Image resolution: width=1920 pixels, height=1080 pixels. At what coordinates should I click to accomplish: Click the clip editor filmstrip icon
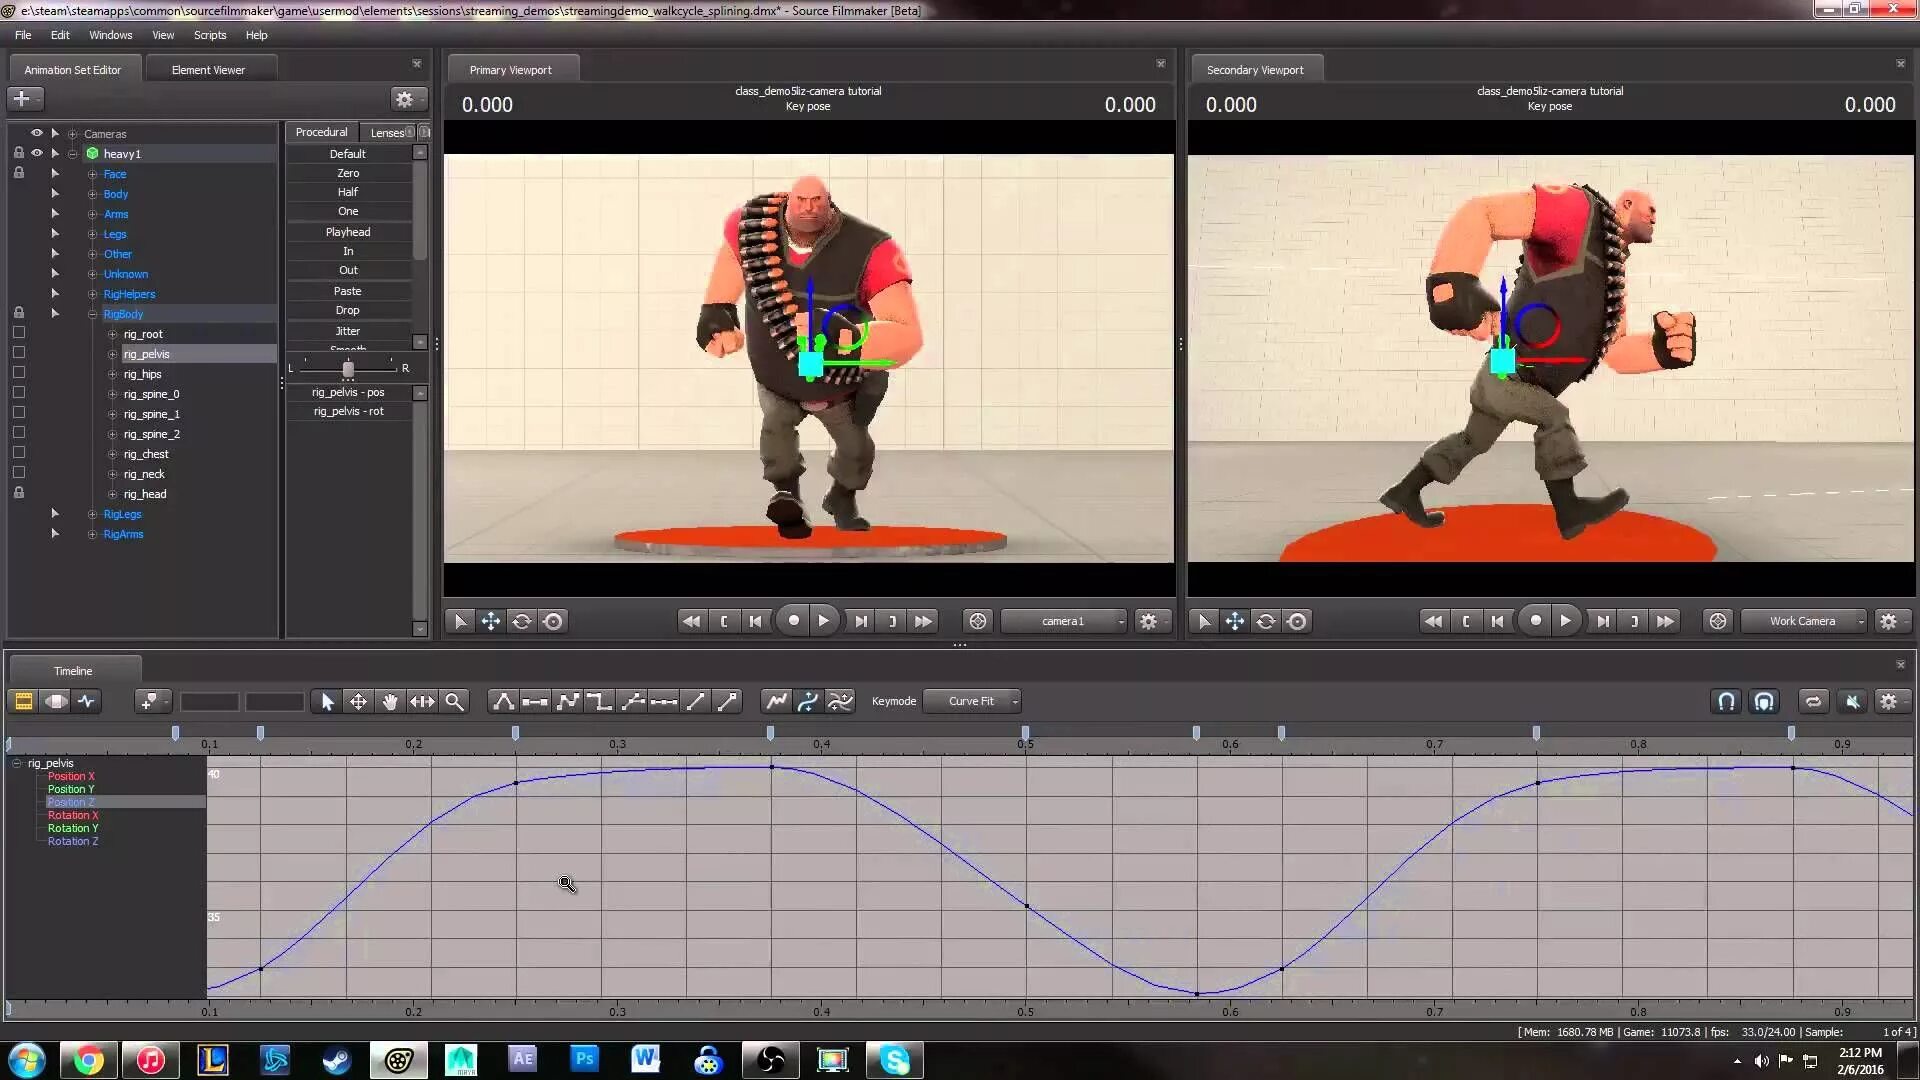tap(23, 702)
